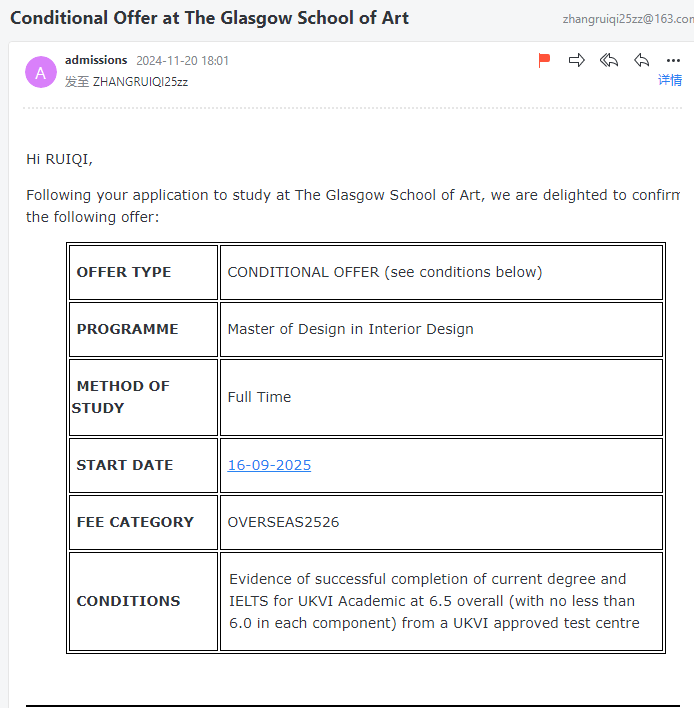This screenshot has height=708, width=694.
Task: Click the email subject "Conditional Offer at The Glasgow School of Art"
Action: coord(209,18)
